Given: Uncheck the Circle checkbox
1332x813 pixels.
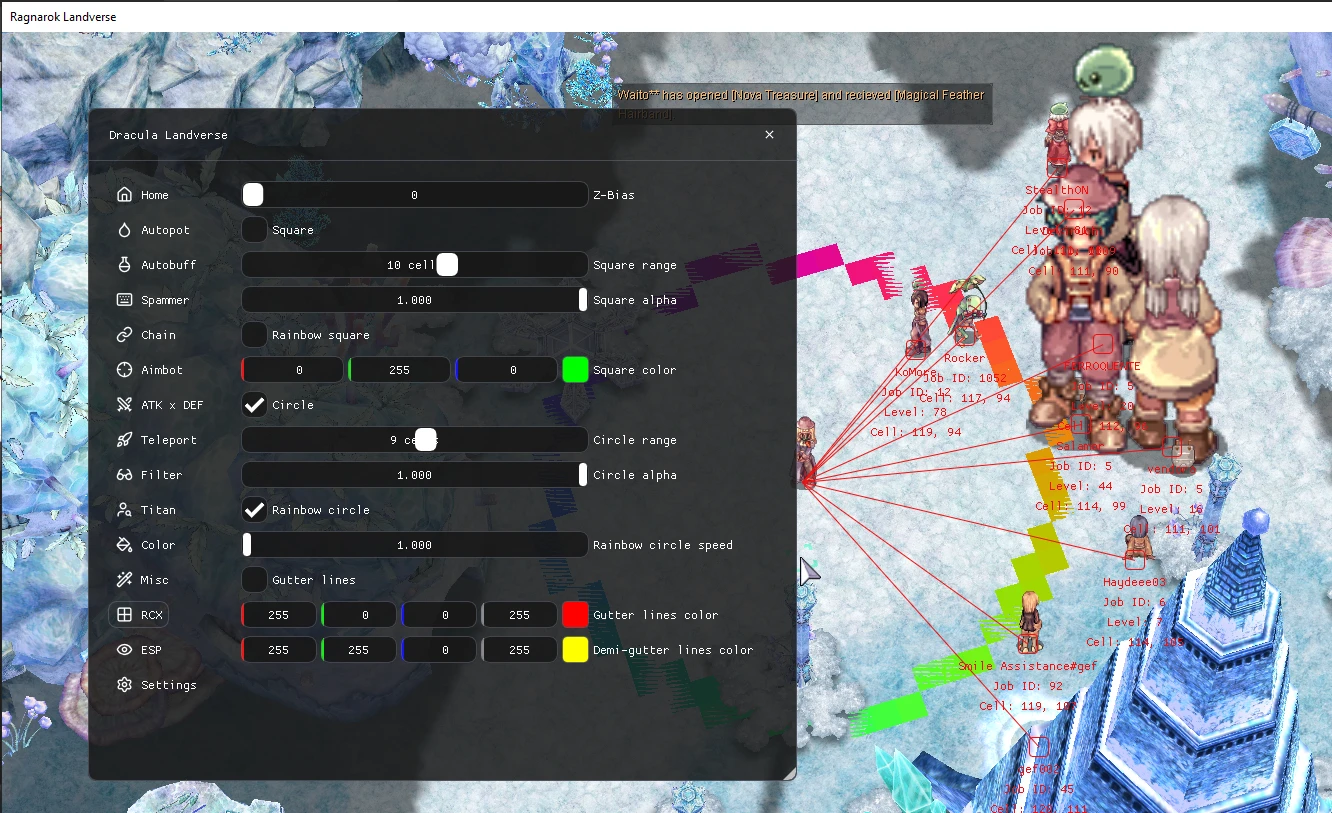Looking at the screenshot, I should point(255,405).
